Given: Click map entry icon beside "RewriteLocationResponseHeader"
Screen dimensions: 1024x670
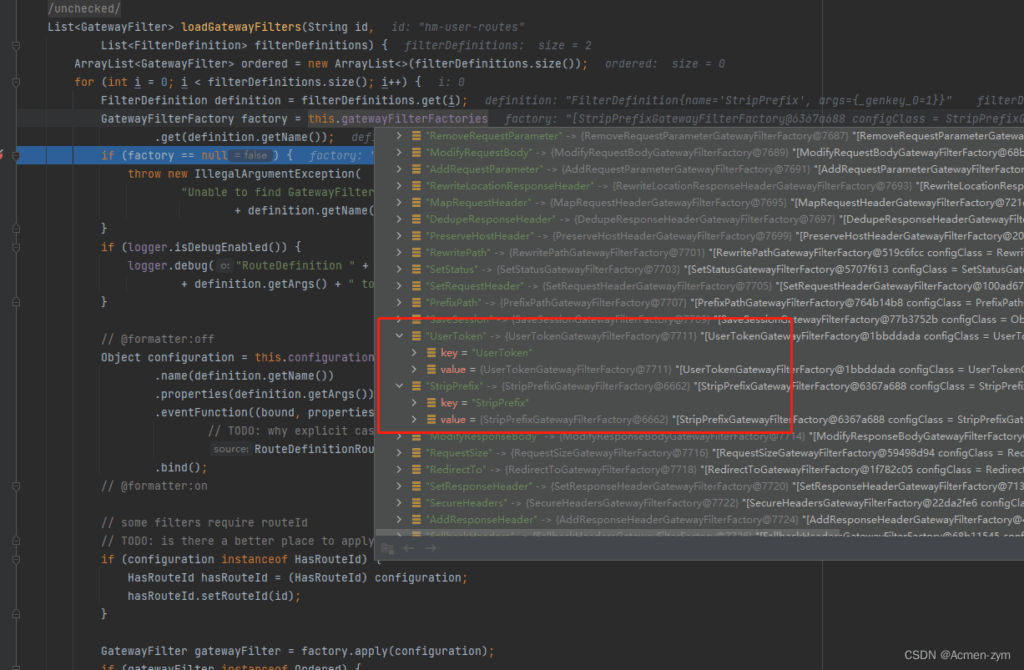Looking at the screenshot, I should click(416, 185).
